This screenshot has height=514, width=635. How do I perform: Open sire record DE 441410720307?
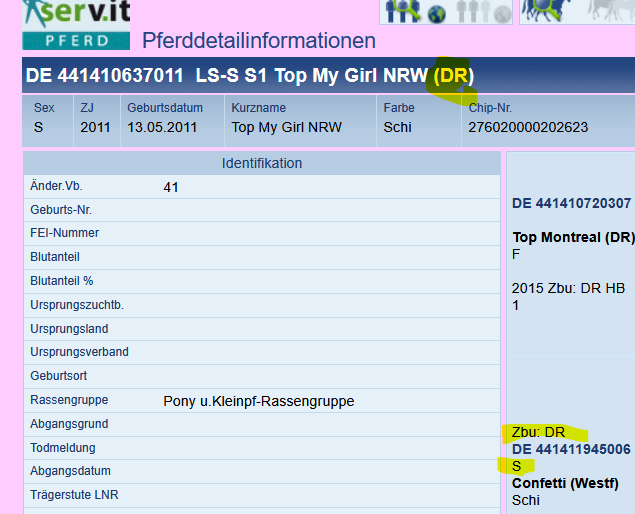571,203
